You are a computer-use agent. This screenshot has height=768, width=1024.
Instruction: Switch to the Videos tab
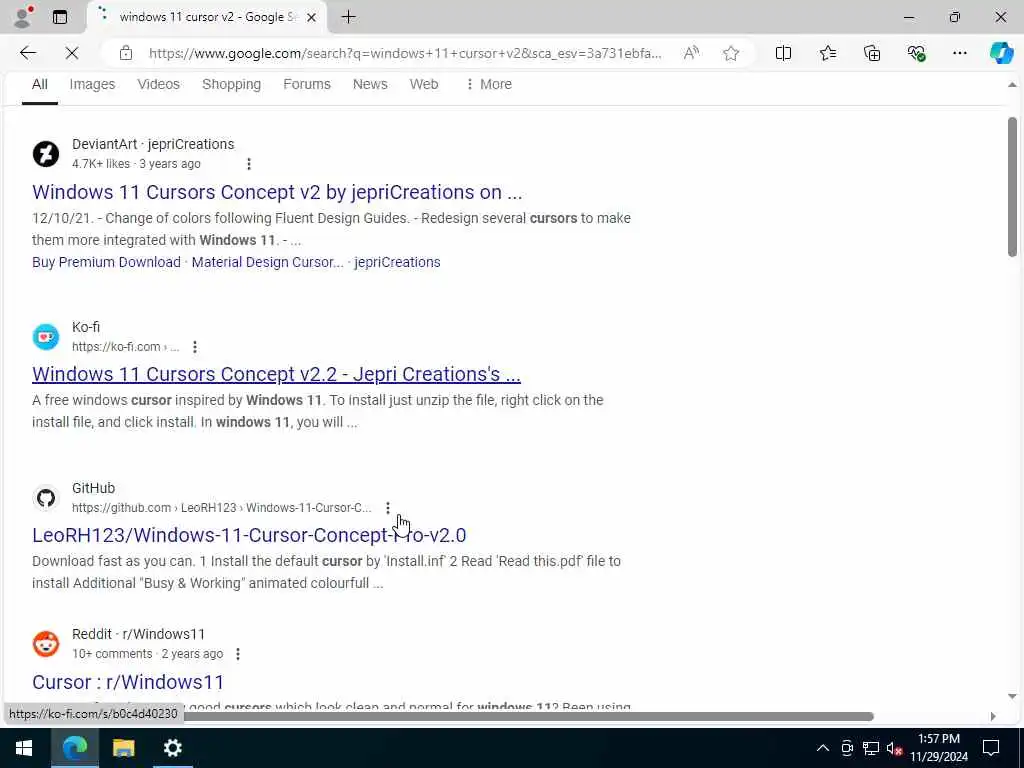[158, 84]
